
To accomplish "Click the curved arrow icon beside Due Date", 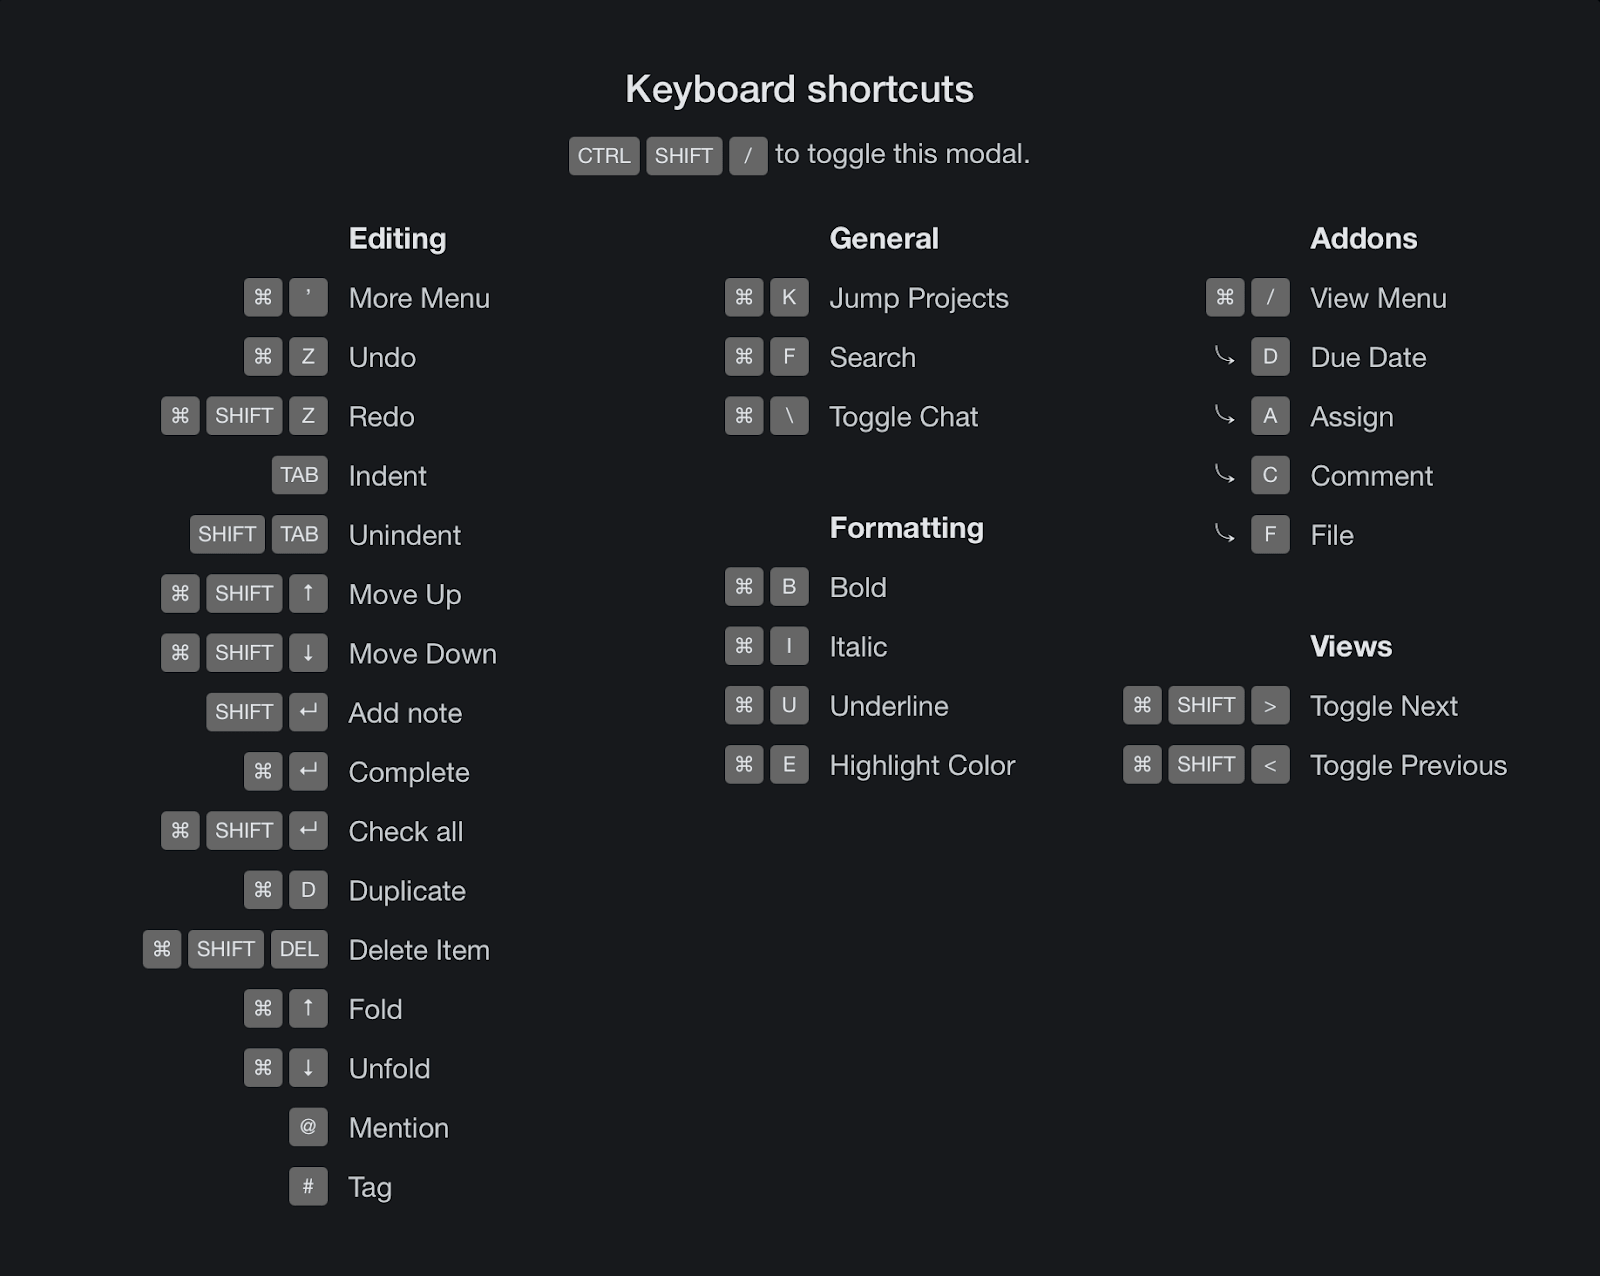I will 1225,356.
